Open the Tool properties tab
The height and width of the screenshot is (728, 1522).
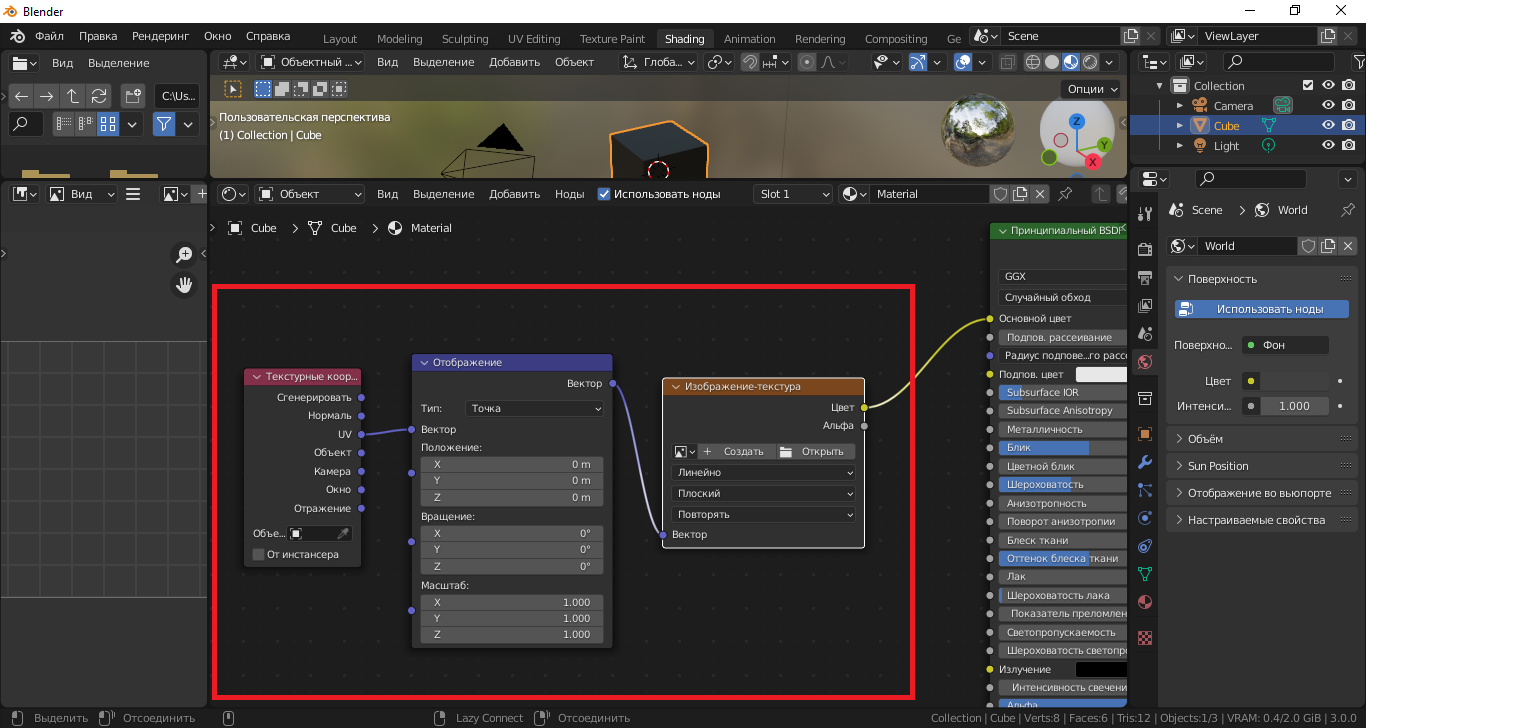pyautogui.click(x=1145, y=214)
